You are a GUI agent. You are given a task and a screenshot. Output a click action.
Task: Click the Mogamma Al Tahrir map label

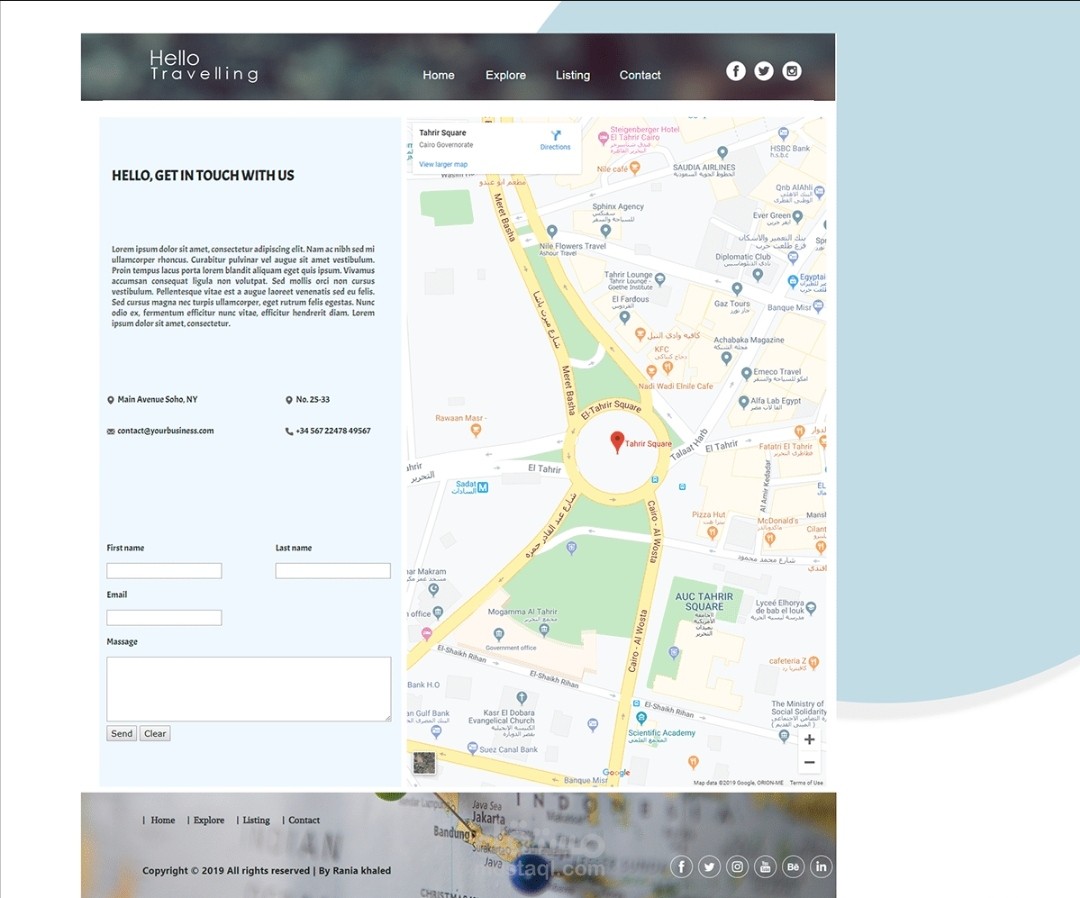pos(523,612)
